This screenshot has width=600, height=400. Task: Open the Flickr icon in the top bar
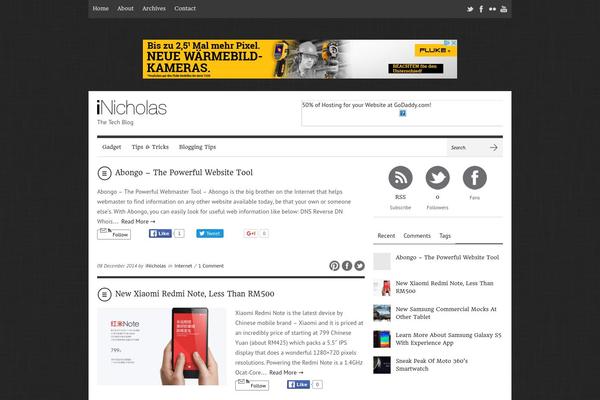click(492, 9)
